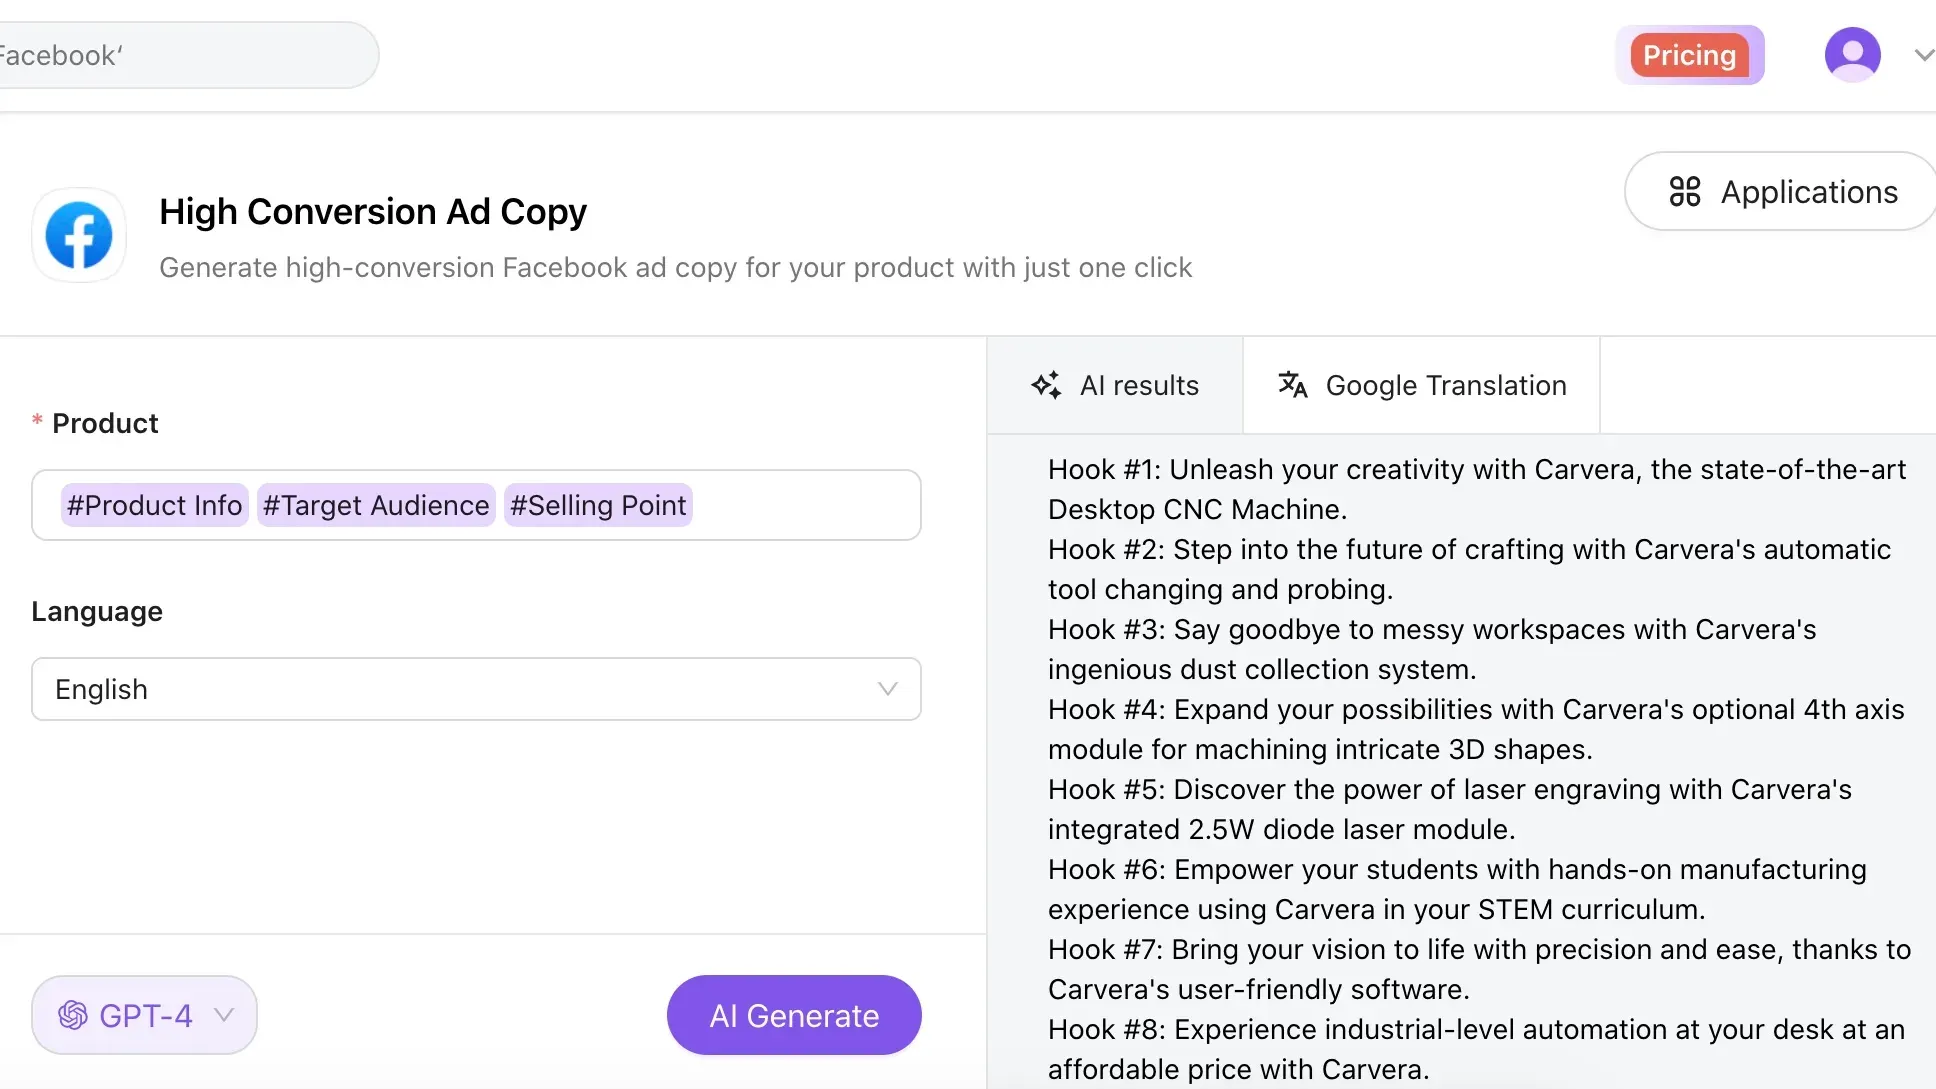
Task: Click the user profile avatar
Action: tap(1852, 55)
